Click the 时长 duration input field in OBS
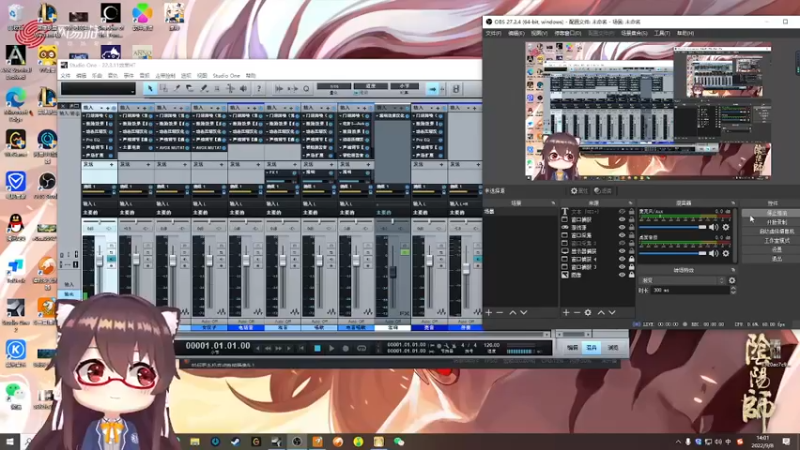The width and height of the screenshot is (800, 450). [x=689, y=290]
